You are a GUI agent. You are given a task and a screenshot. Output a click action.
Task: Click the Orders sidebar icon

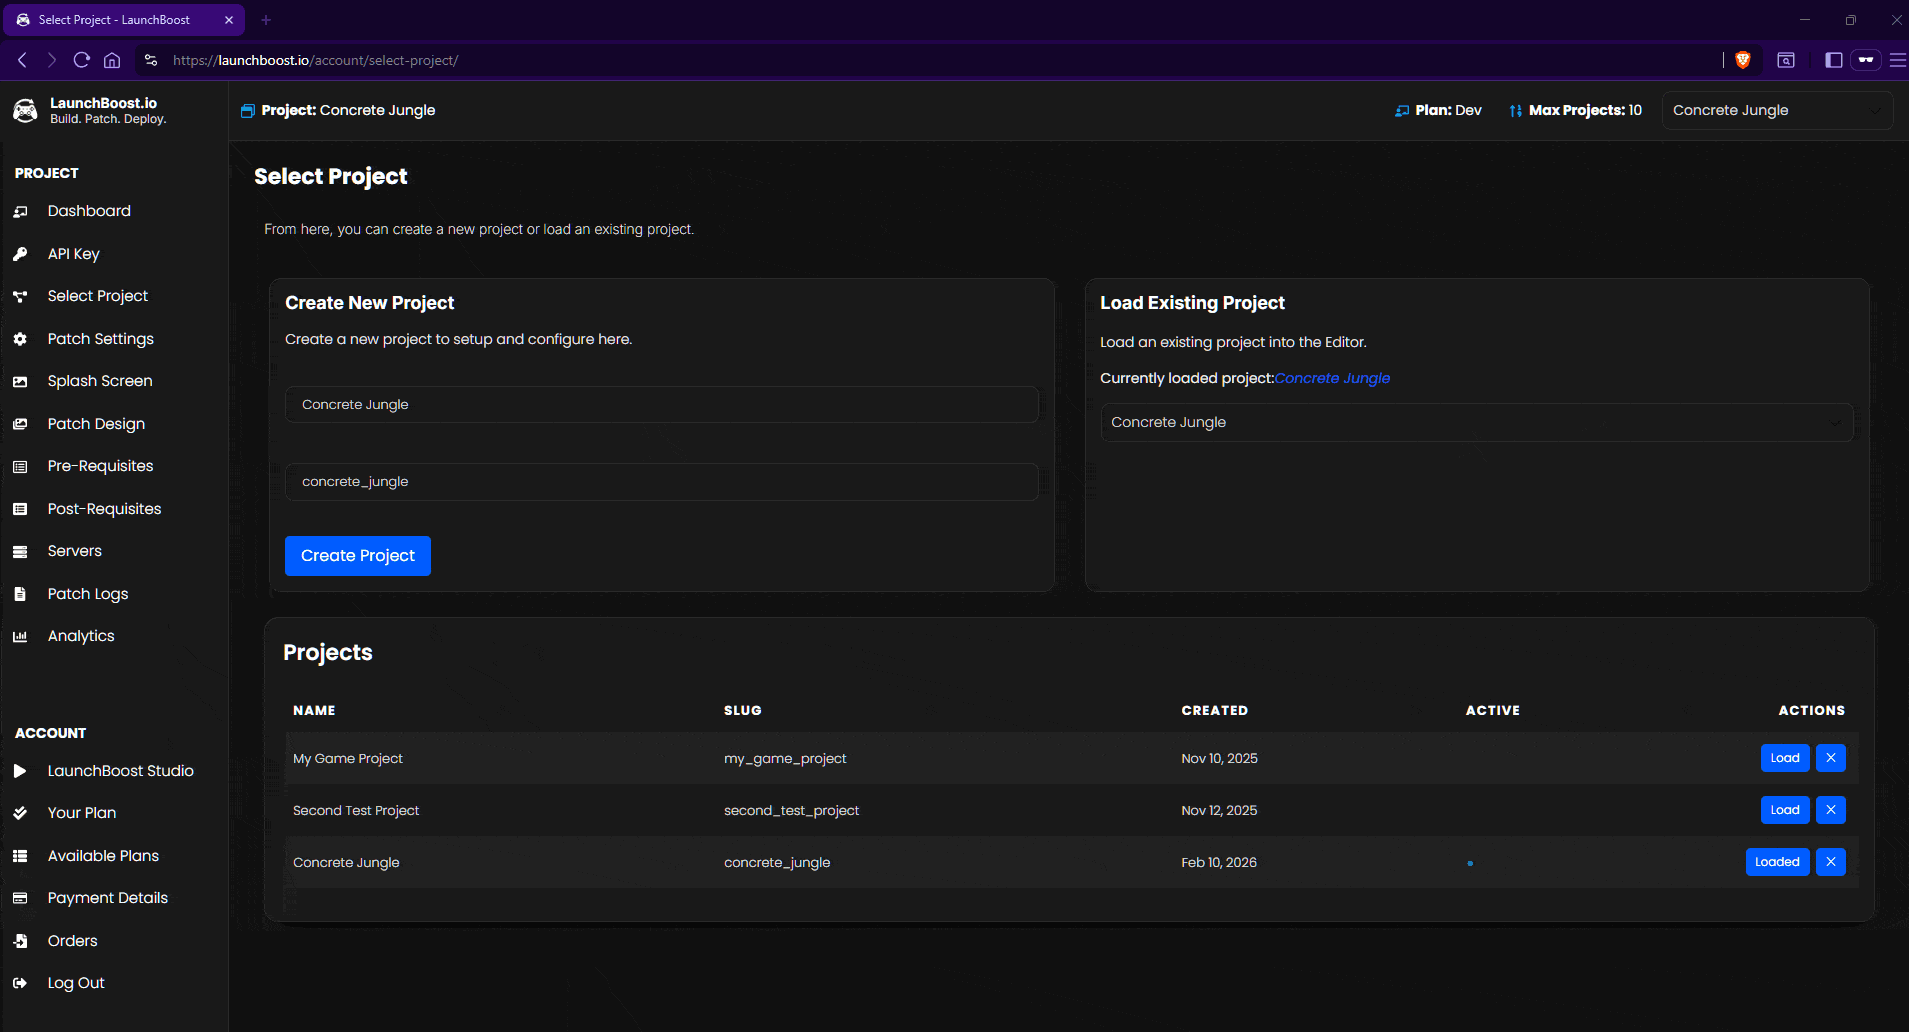20,941
